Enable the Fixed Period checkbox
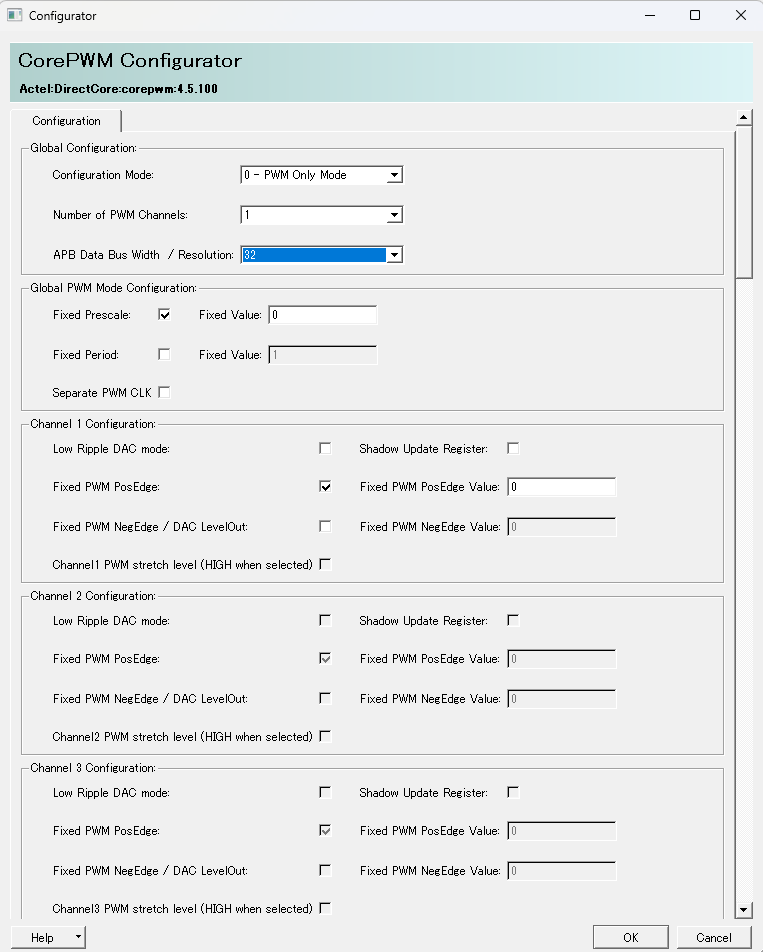This screenshot has width=763, height=952. [164, 354]
